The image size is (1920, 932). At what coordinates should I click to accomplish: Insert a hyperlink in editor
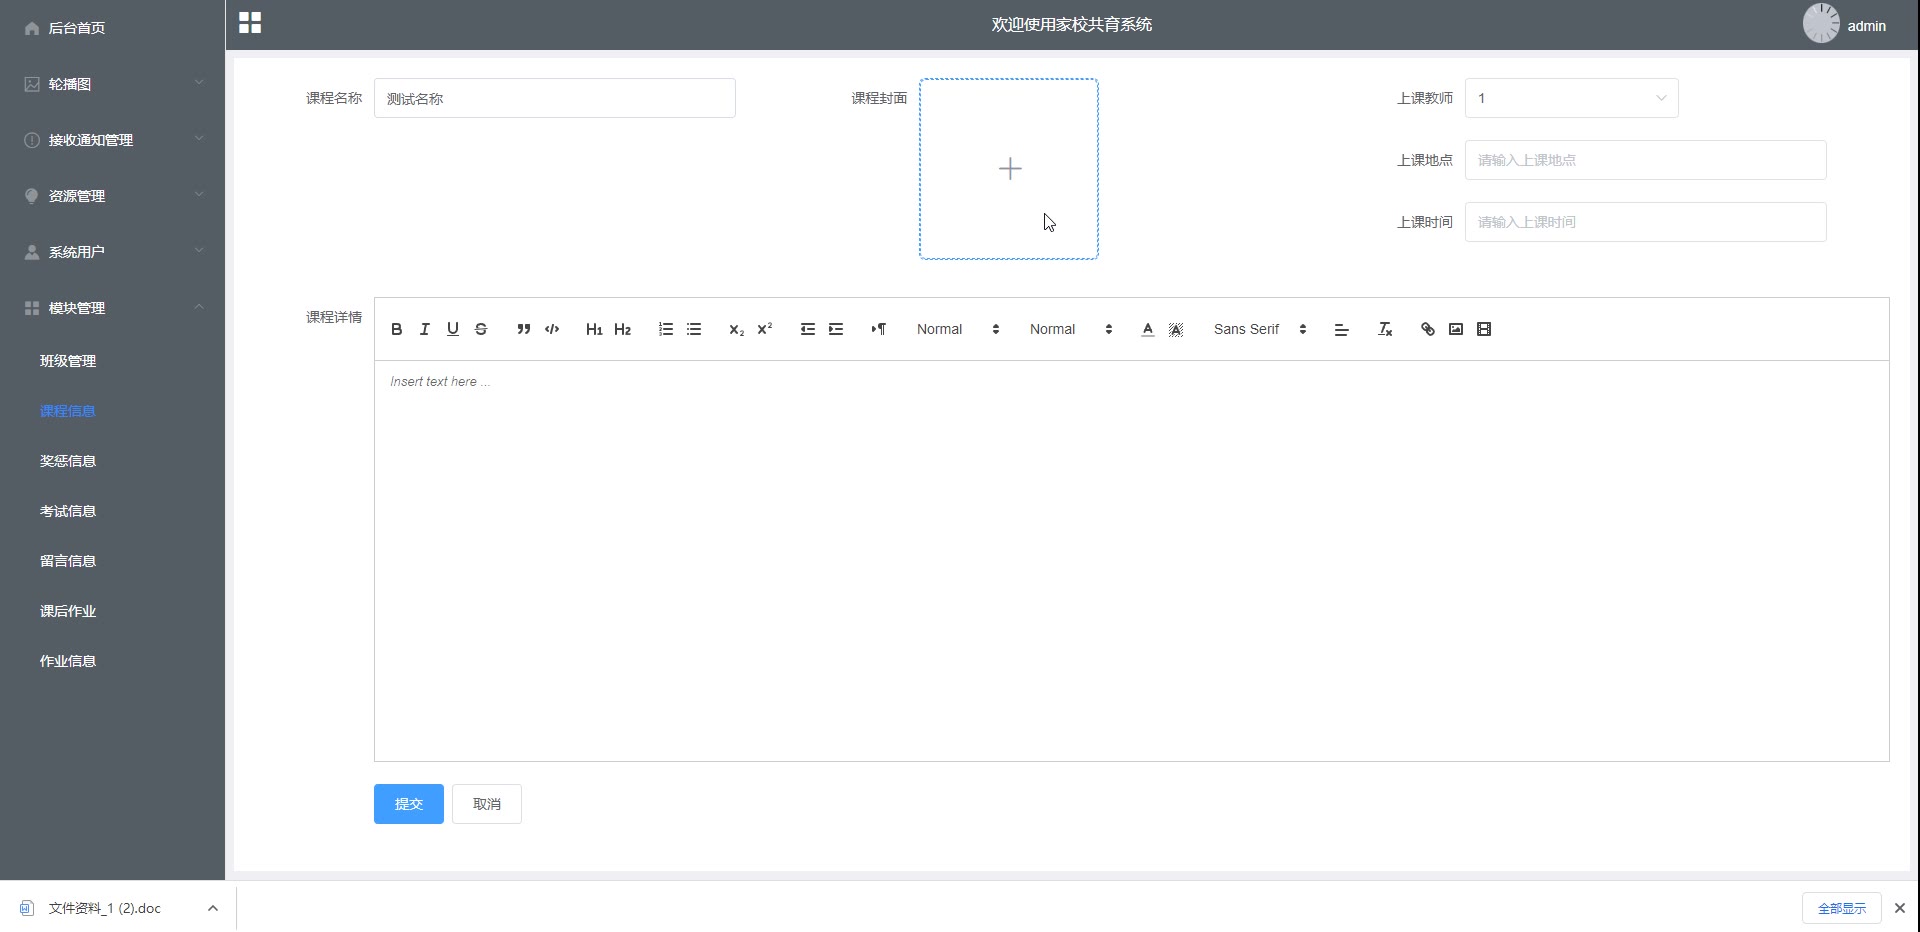coord(1428,329)
